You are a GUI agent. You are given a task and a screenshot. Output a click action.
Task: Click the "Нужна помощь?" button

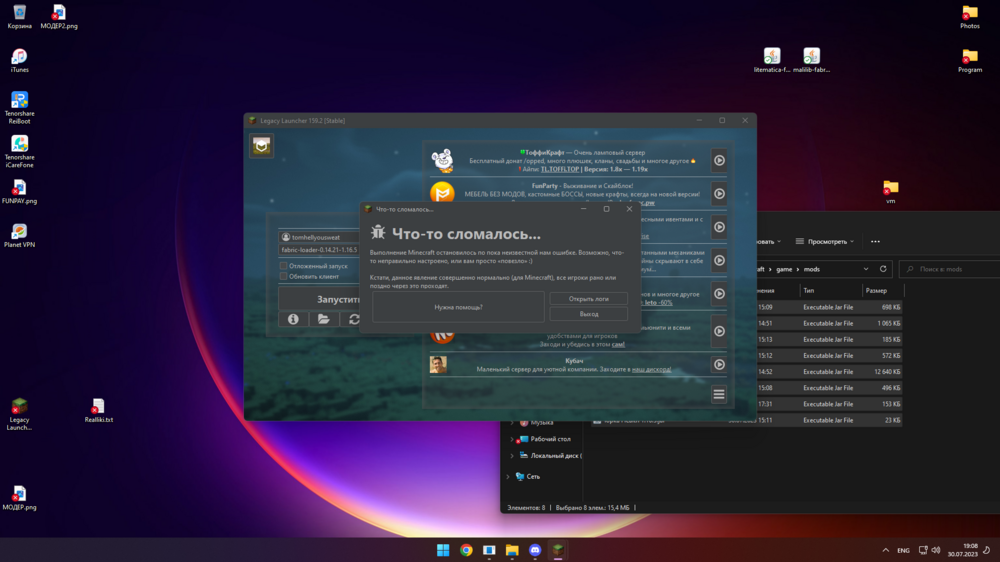[x=458, y=307]
